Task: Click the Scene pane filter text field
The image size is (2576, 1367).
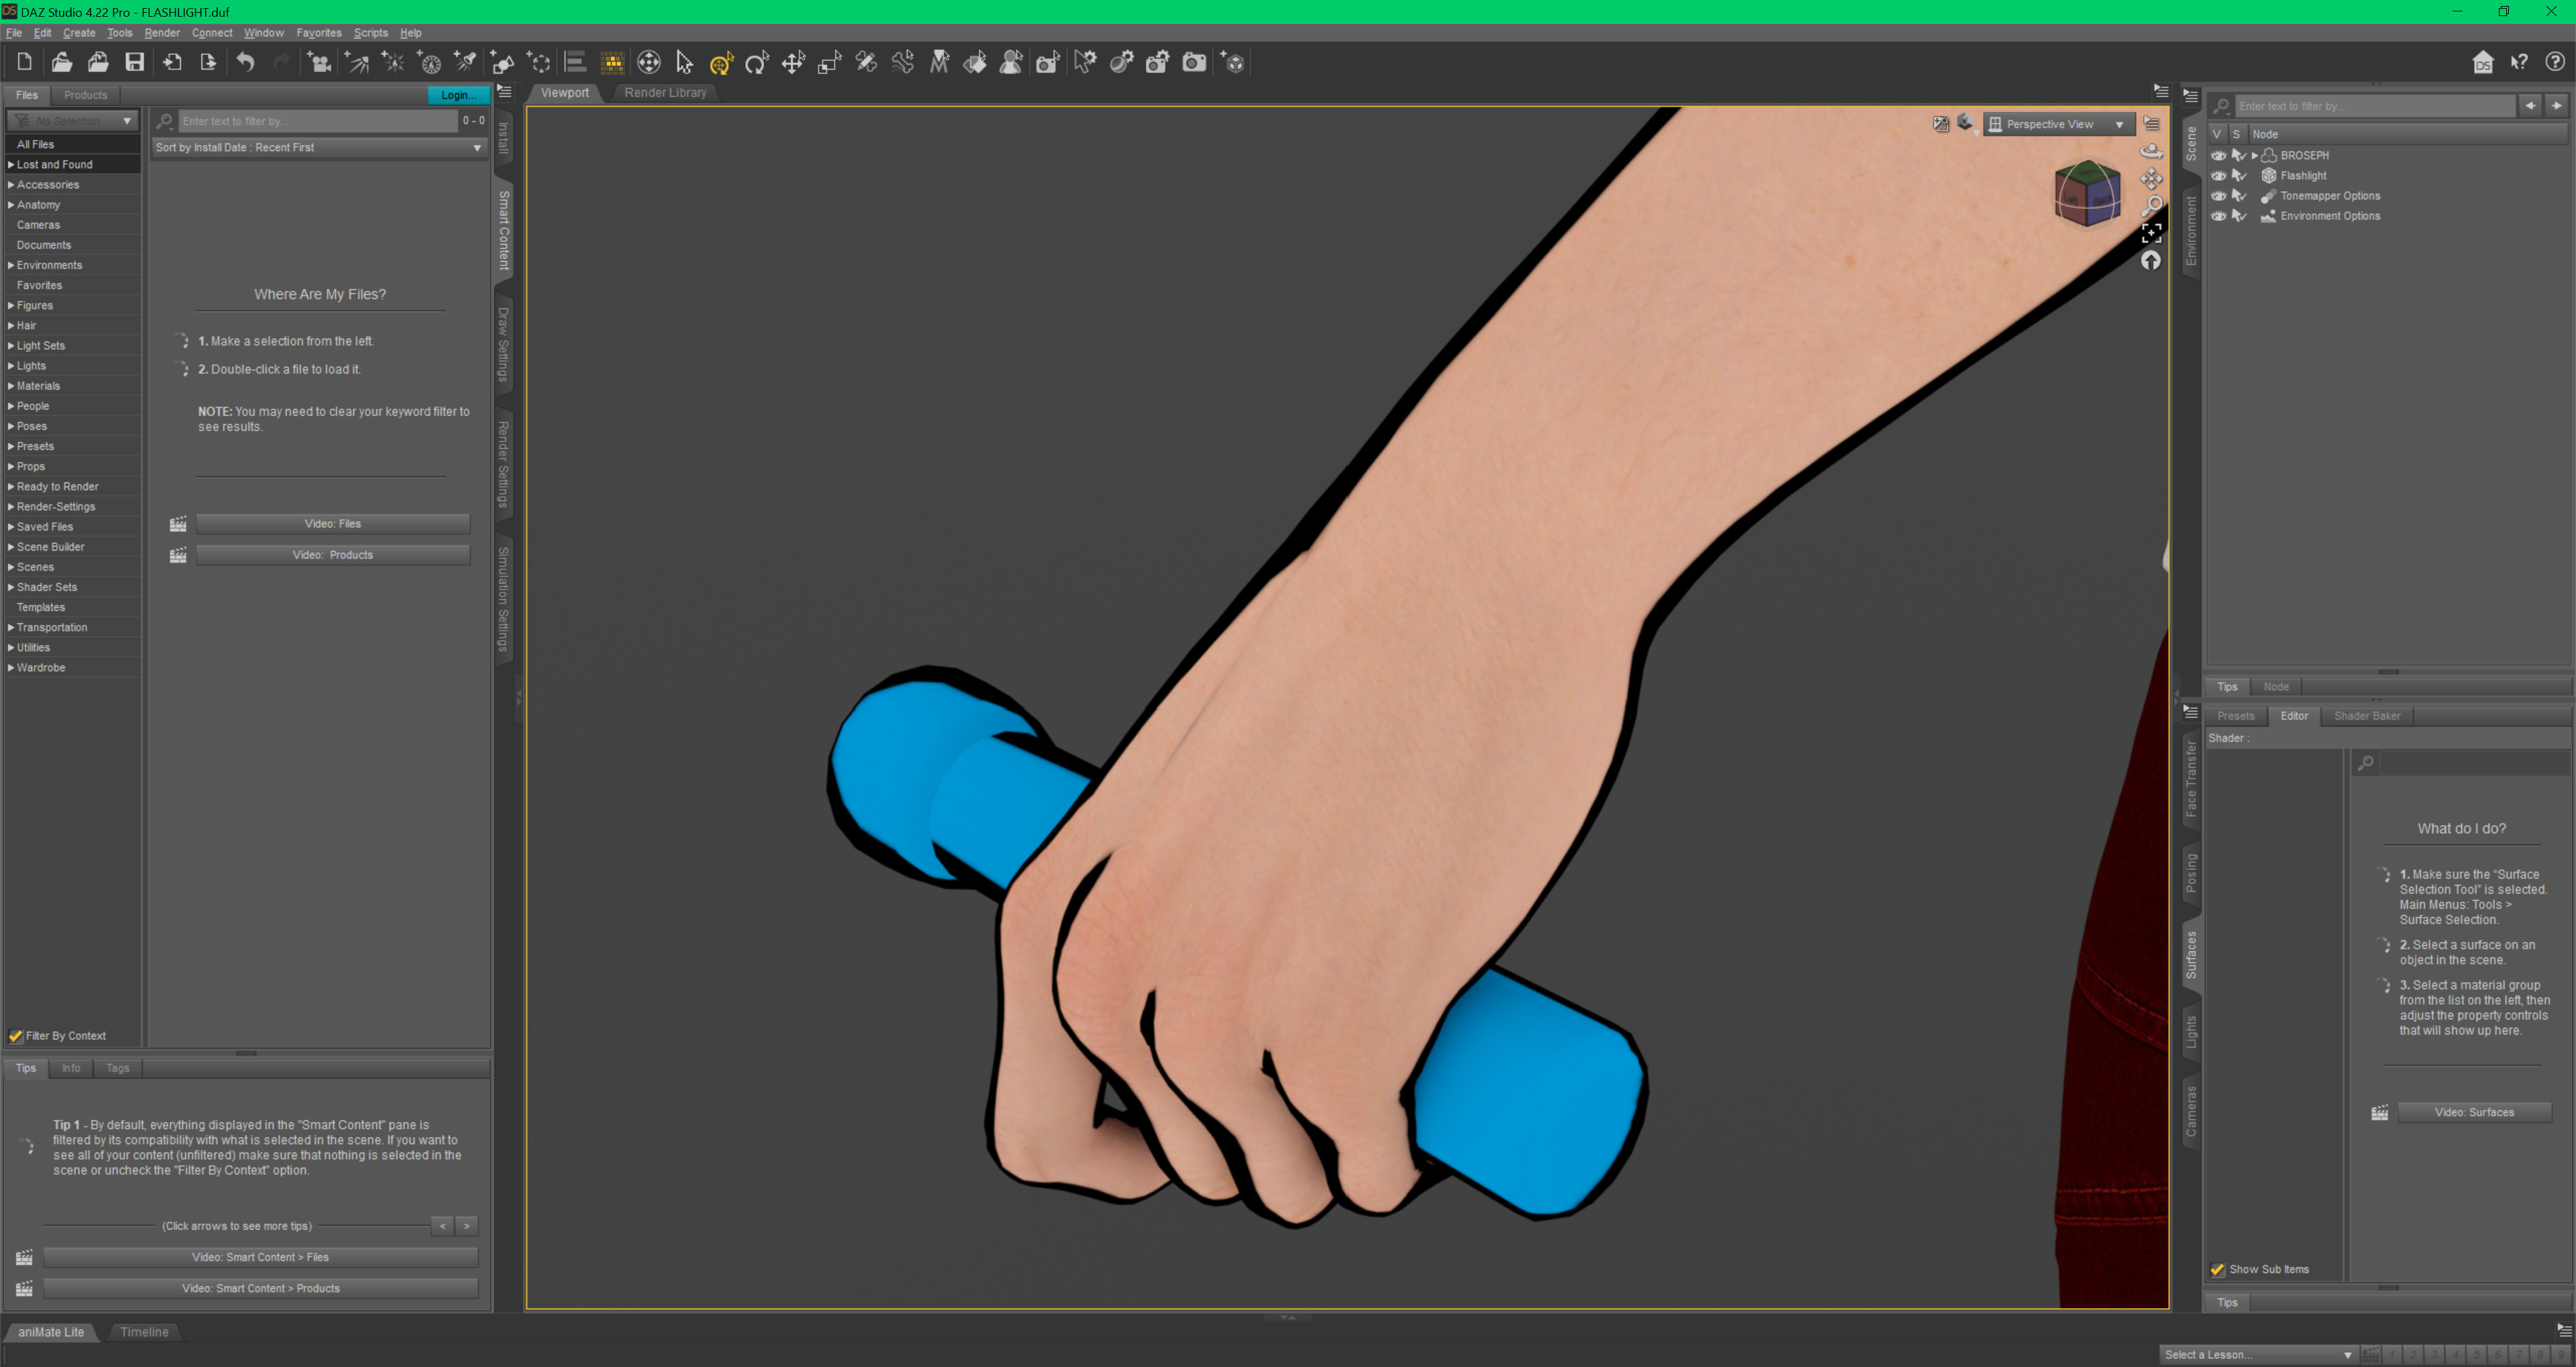Action: click(x=2374, y=106)
